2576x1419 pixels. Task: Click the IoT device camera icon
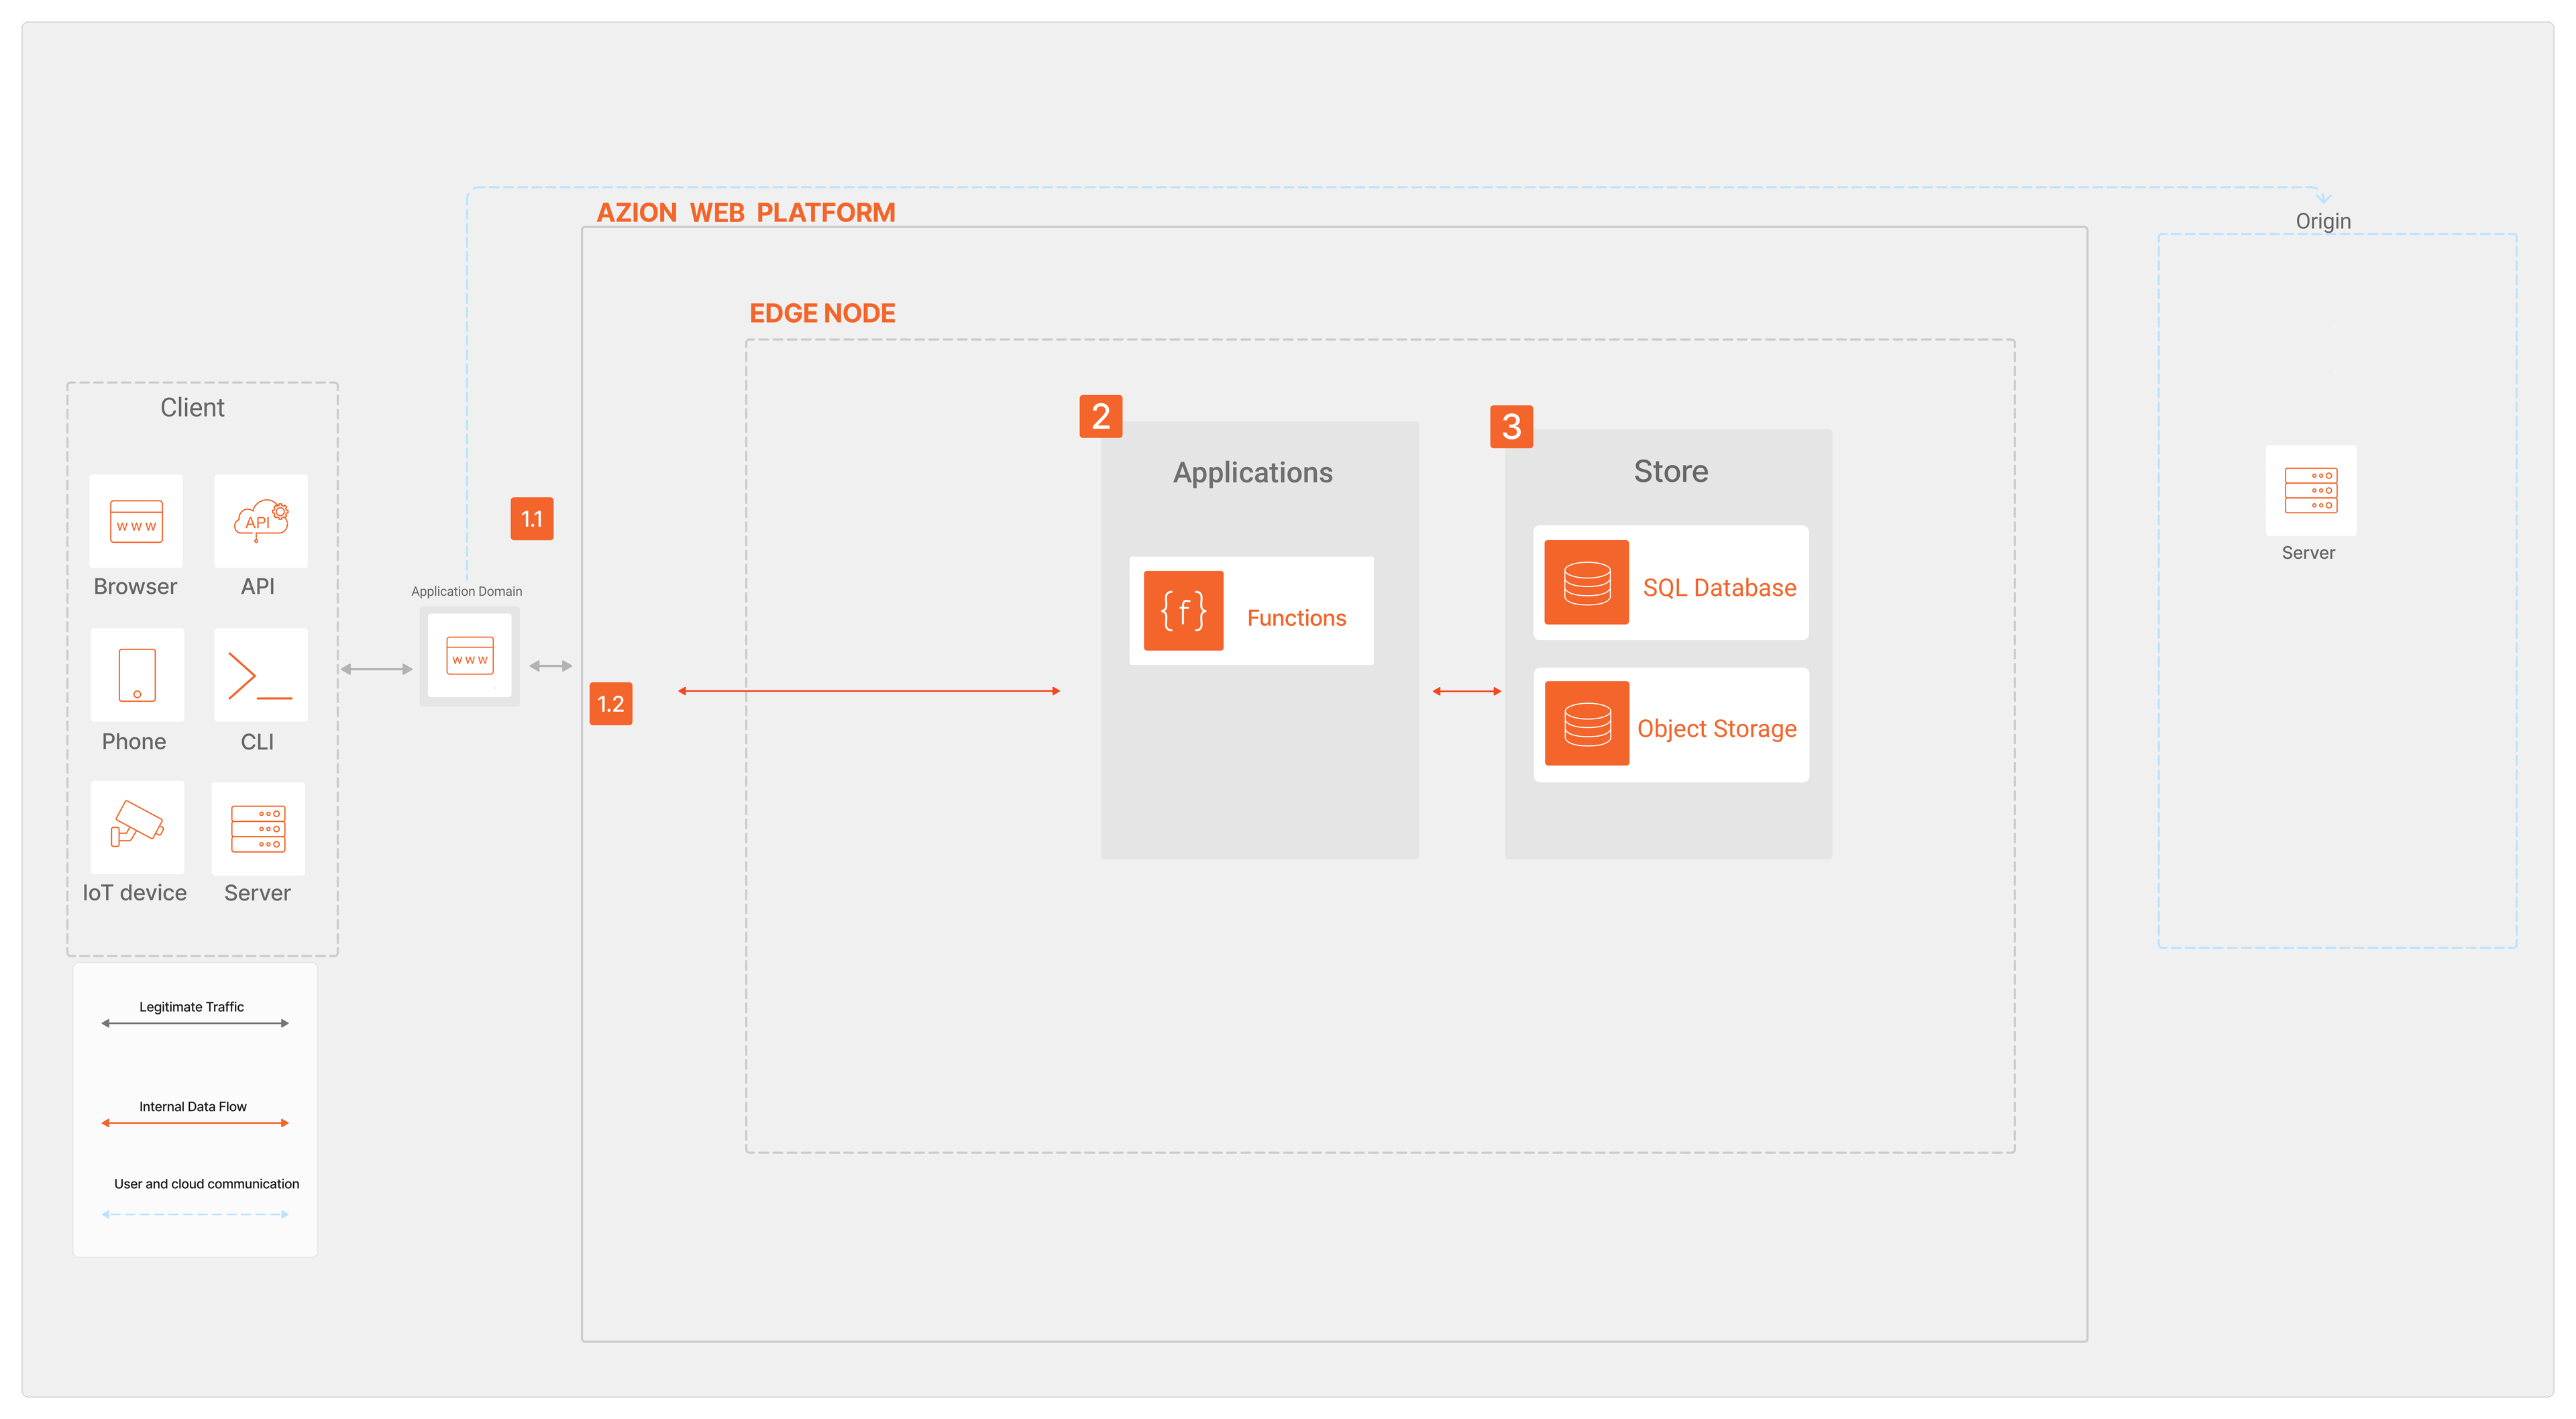tap(137, 826)
